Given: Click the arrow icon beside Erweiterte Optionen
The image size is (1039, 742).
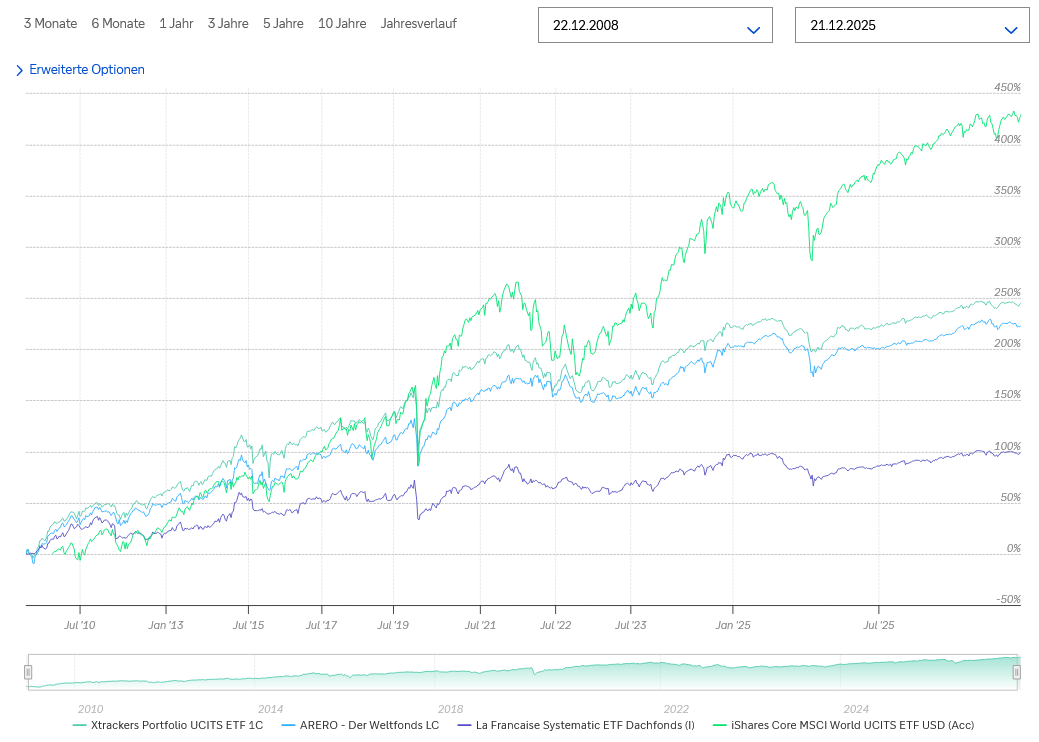Looking at the screenshot, I should [20, 70].
